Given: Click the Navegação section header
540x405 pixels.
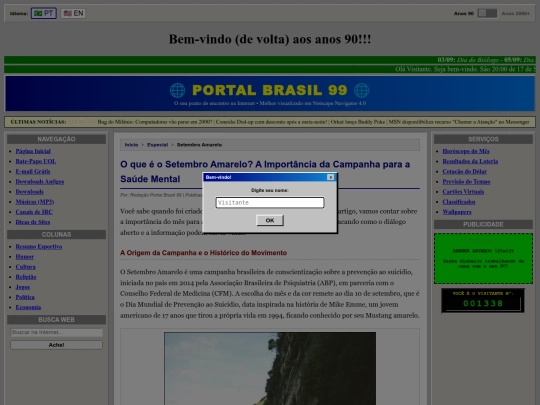Looking at the screenshot, I should (56, 139).
